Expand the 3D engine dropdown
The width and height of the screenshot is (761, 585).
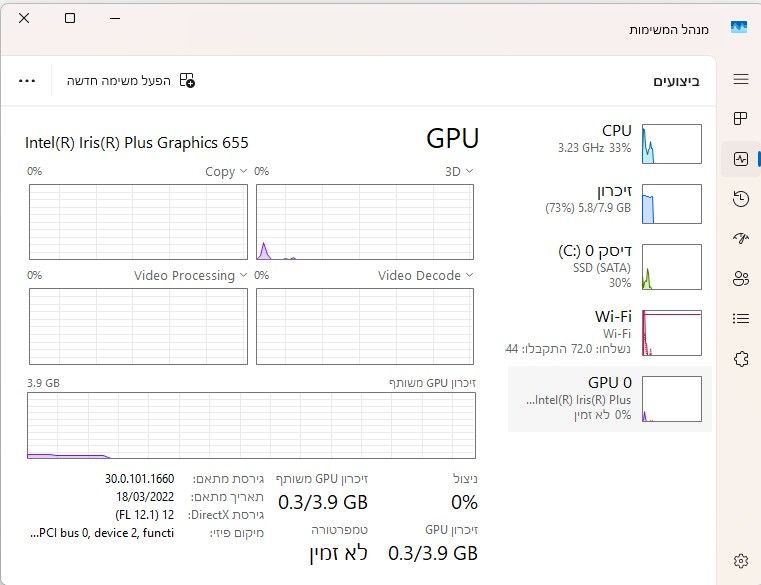(459, 171)
